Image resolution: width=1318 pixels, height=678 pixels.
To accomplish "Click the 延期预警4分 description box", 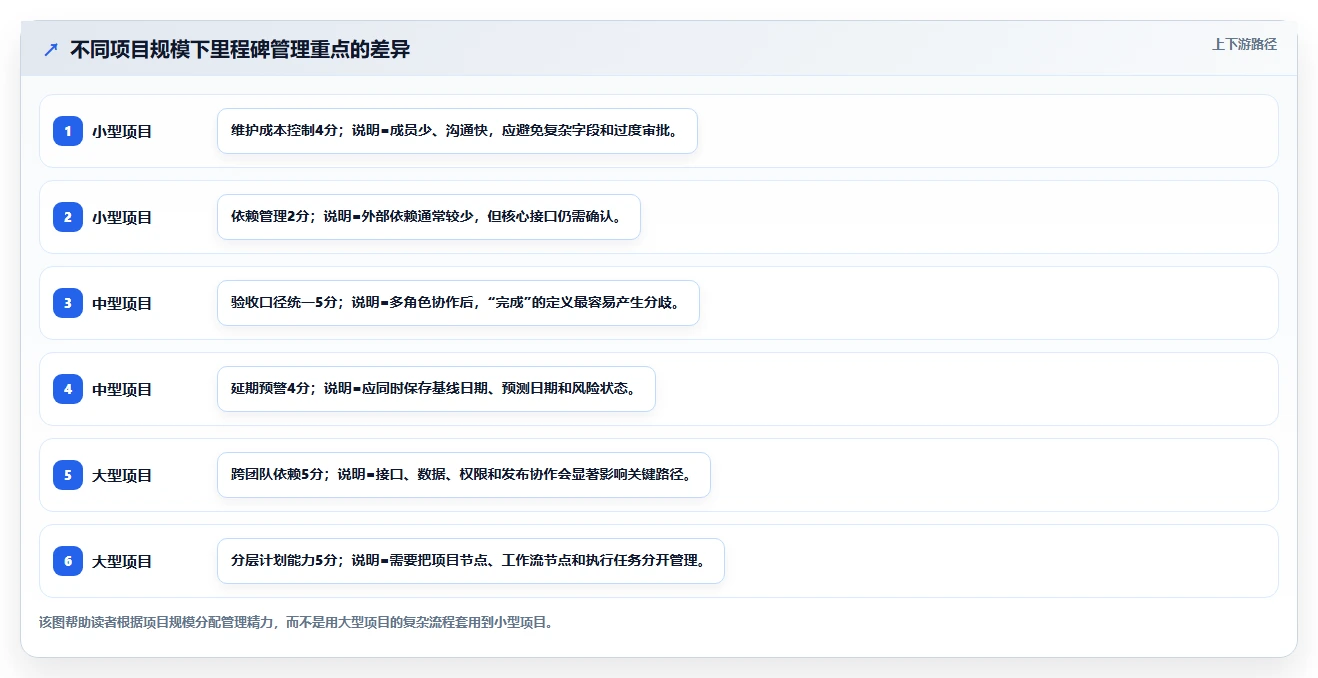I will (436, 389).
